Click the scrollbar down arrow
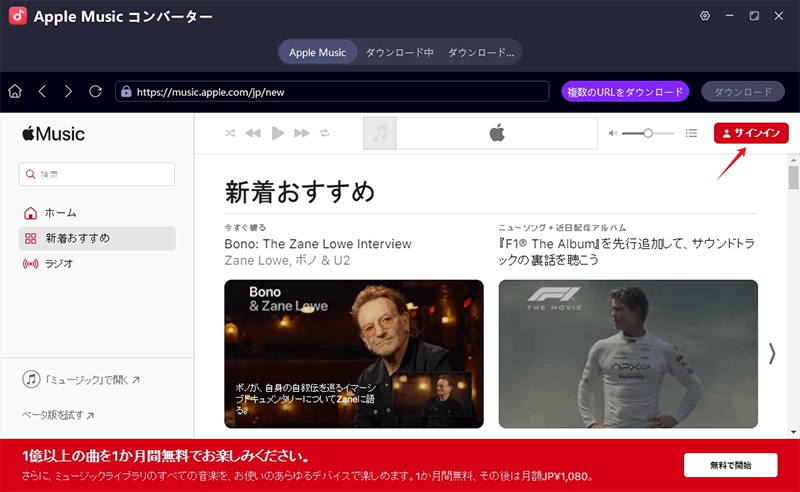The image size is (800, 492). (793, 432)
